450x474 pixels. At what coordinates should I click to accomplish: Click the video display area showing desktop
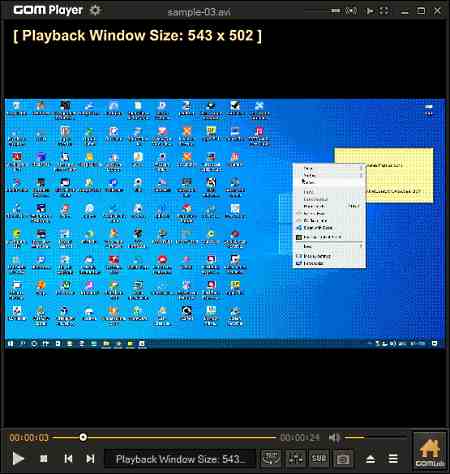(225, 223)
